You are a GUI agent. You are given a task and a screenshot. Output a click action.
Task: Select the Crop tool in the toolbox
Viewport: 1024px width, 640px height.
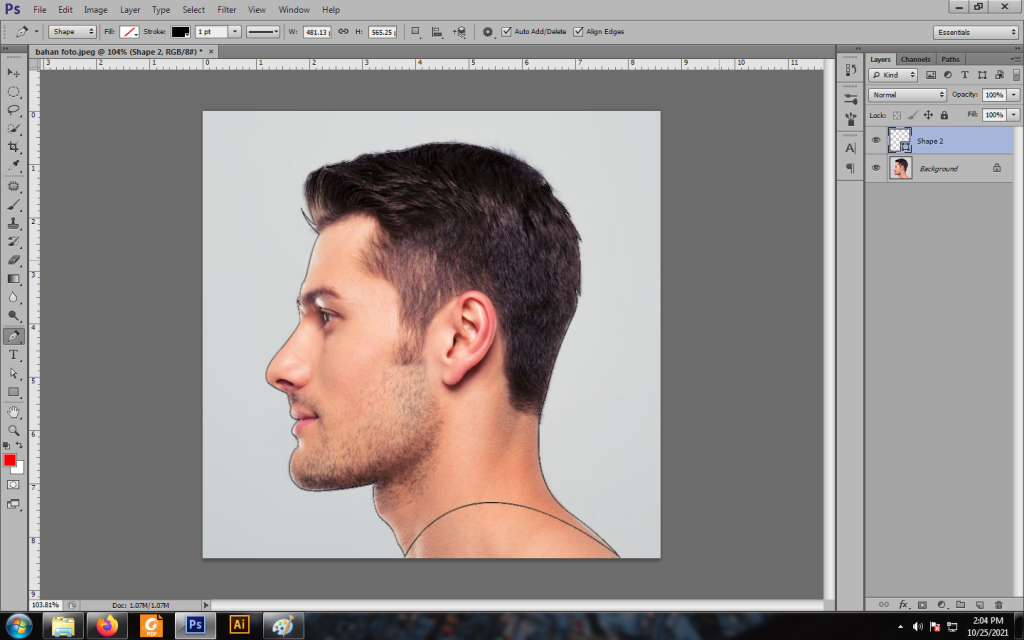point(14,147)
